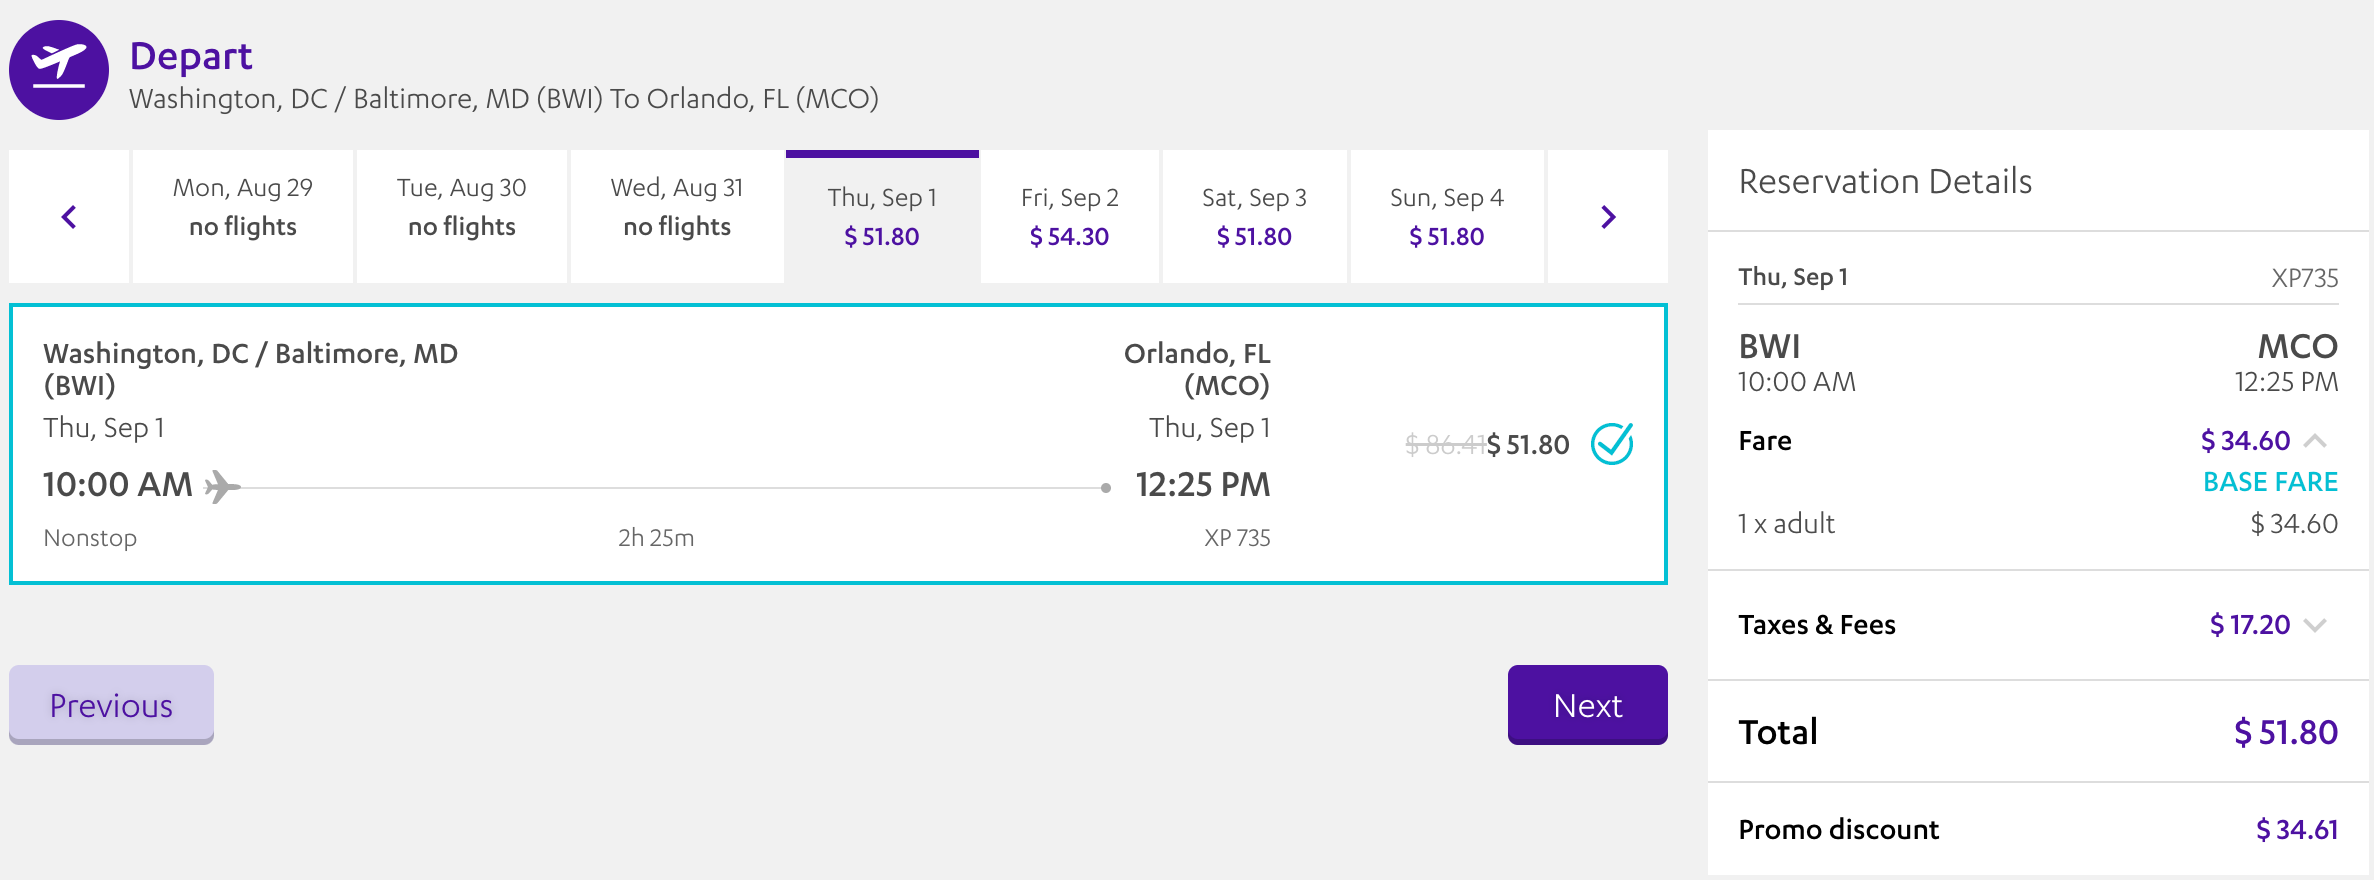Viewport: 2374px width, 880px height.
Task: Toggle the flight selected checkmark
Action: point(1612,444)
